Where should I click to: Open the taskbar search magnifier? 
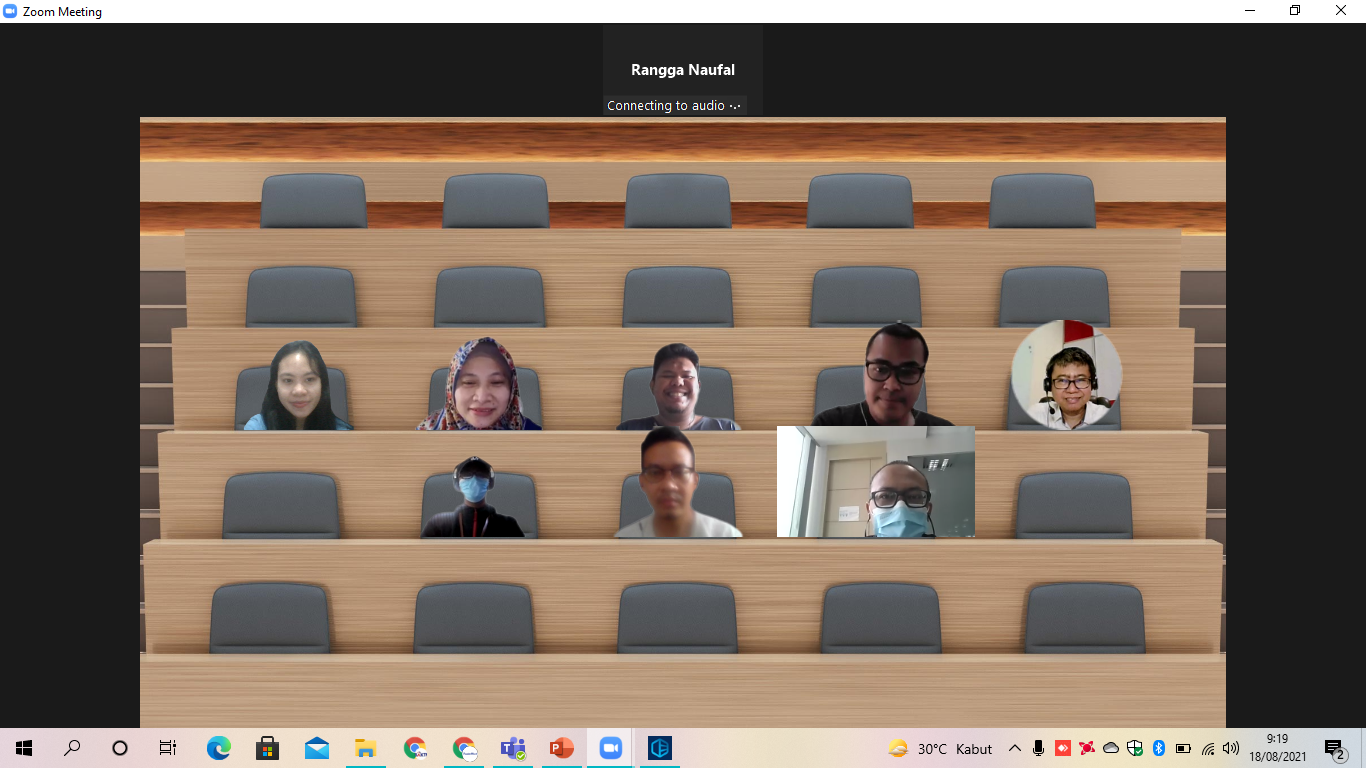click(x=72, y=748)
